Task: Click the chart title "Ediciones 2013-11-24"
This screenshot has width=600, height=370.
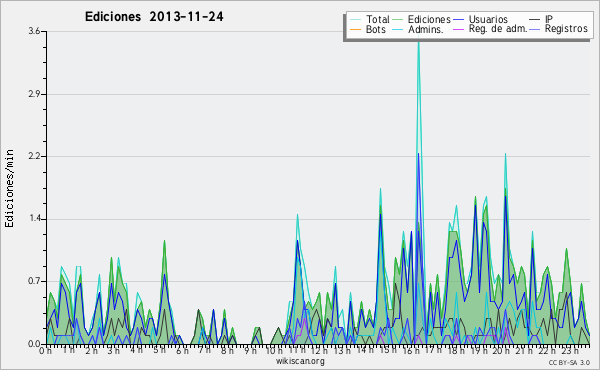Action: tap(154, 17)
